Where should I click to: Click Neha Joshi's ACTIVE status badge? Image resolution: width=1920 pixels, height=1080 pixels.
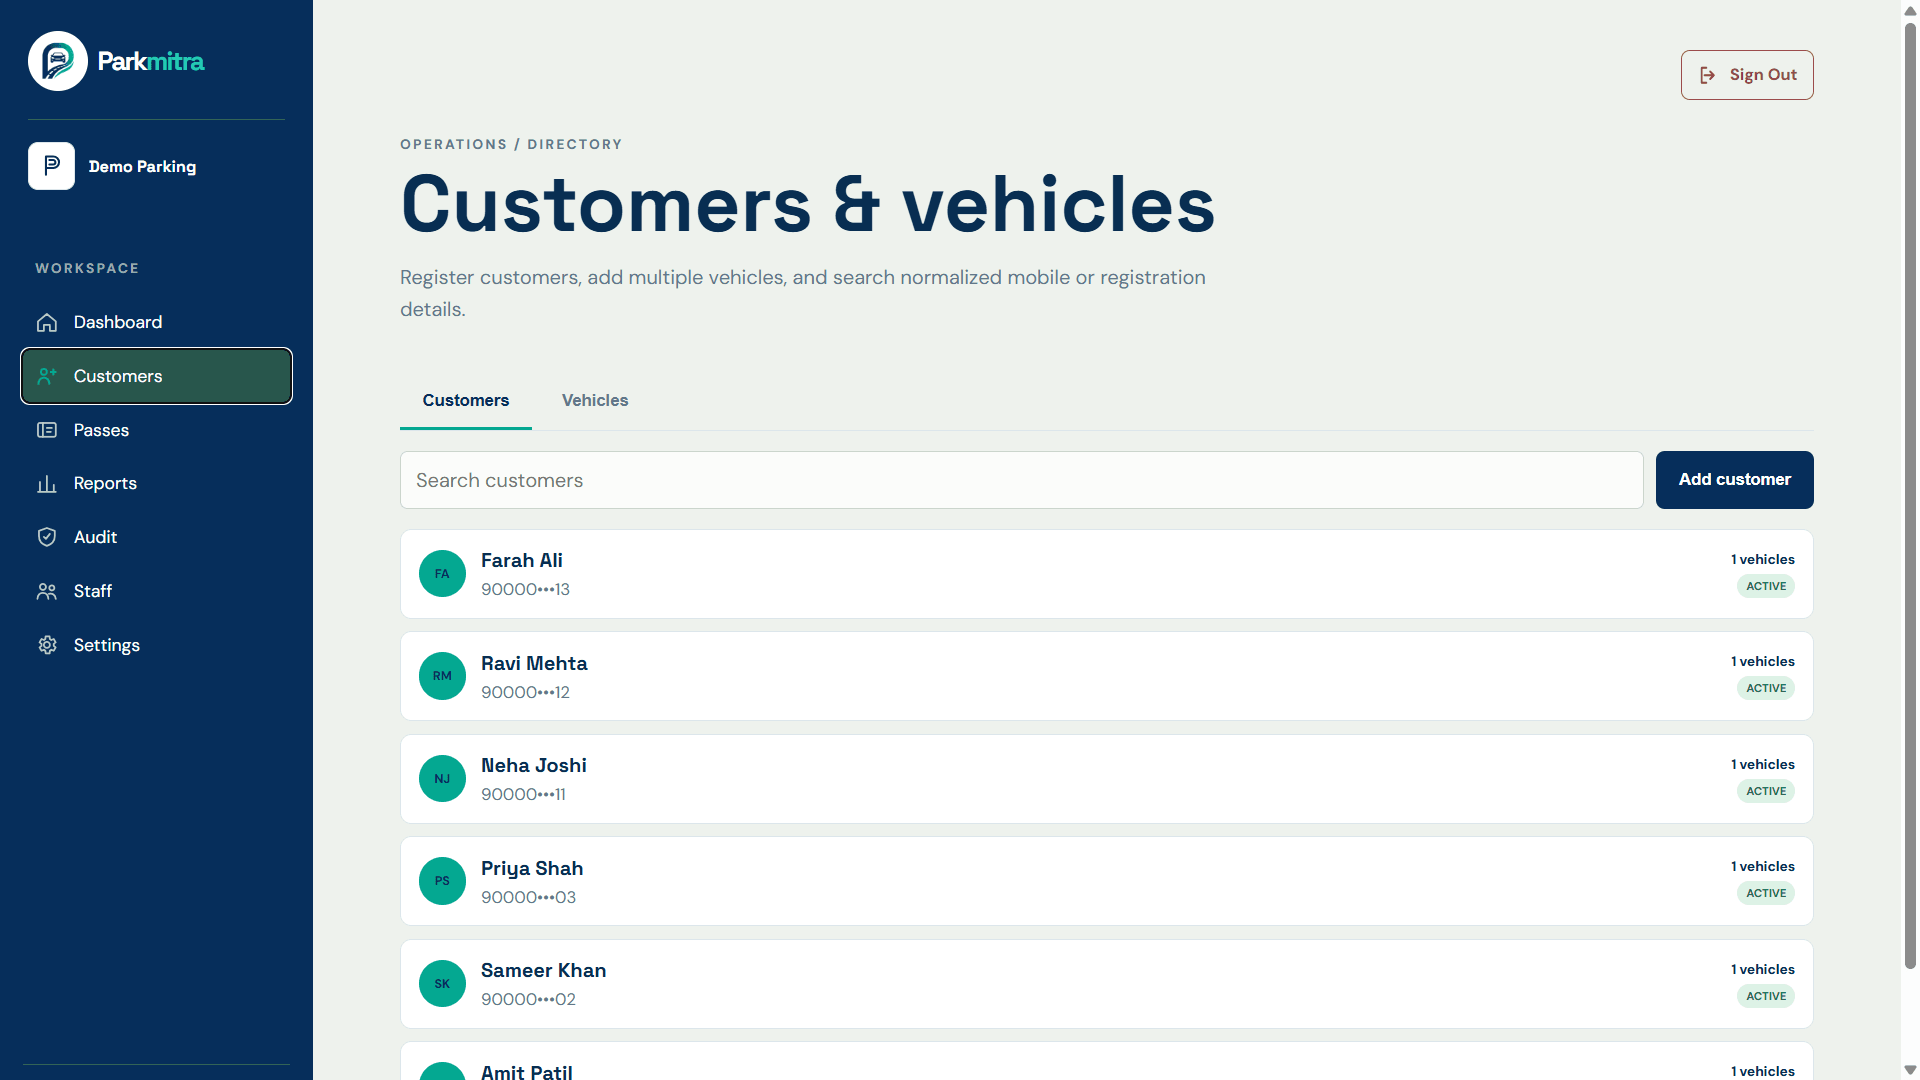tap(1766, 791)
